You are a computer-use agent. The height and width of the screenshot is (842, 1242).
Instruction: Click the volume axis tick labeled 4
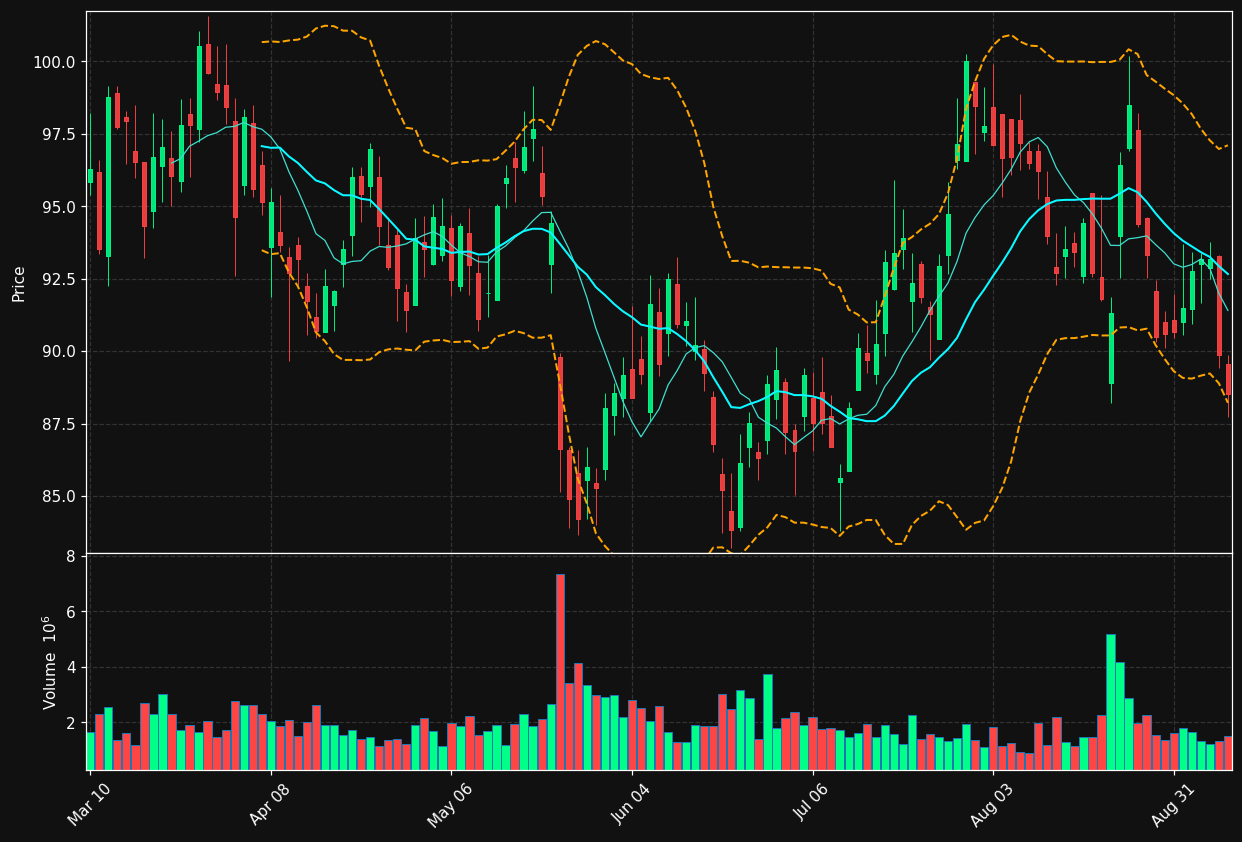coord(72,667)
